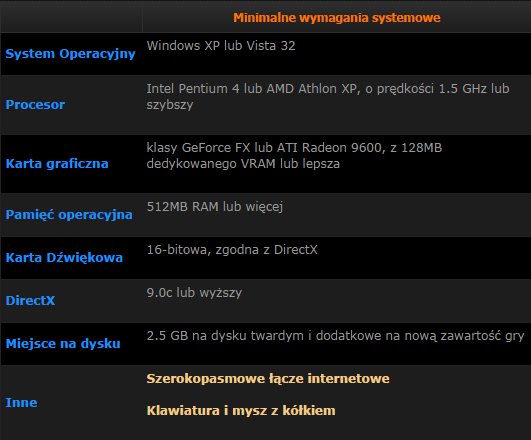Click 'Szerokopasmowe łącze internetowe' bold text

click(268, 379)
